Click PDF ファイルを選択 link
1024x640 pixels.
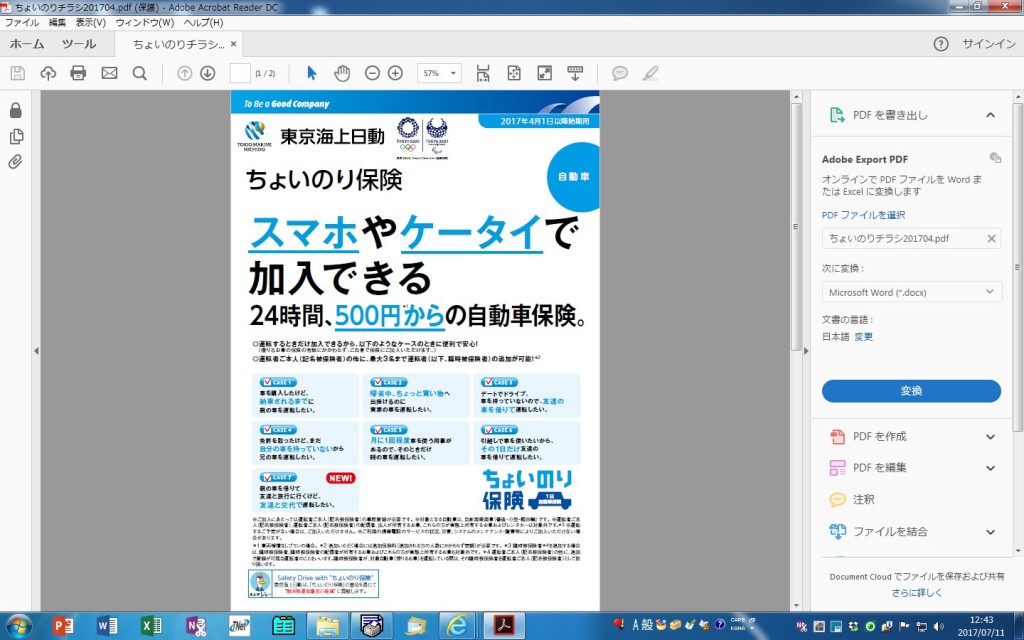coord(863,215)
